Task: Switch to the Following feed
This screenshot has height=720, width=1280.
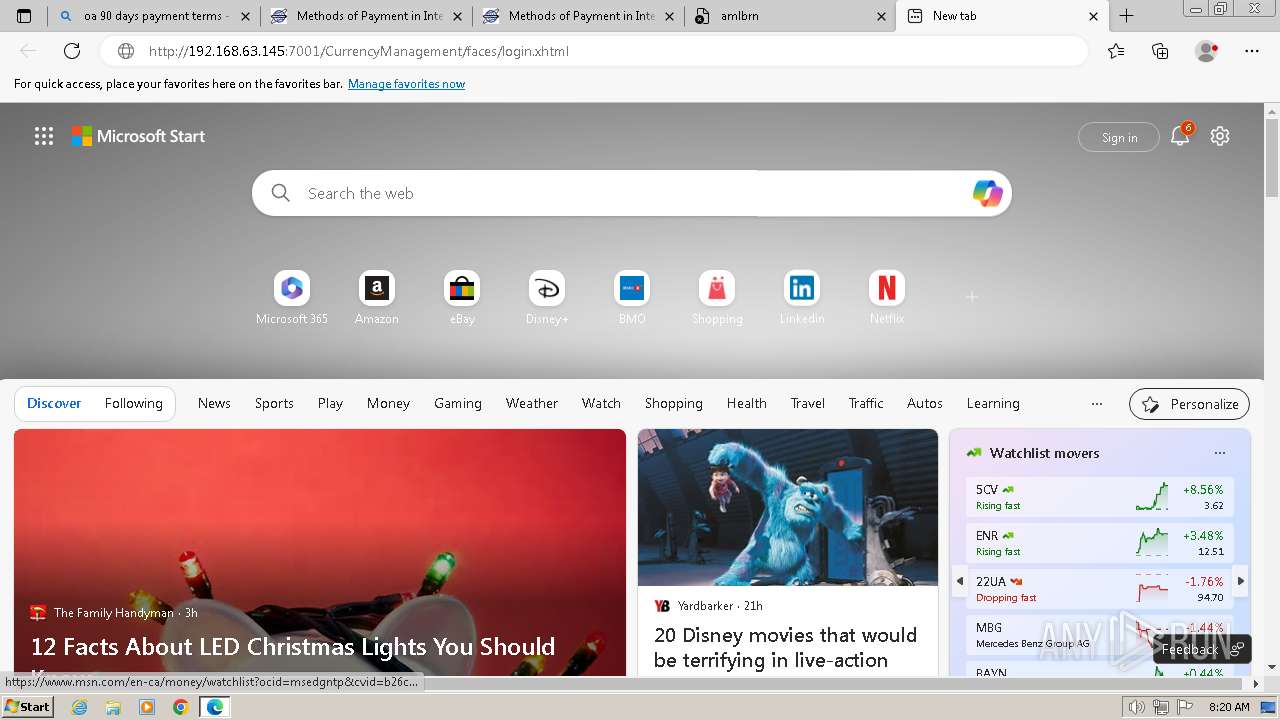Action: tap(134, 403)
